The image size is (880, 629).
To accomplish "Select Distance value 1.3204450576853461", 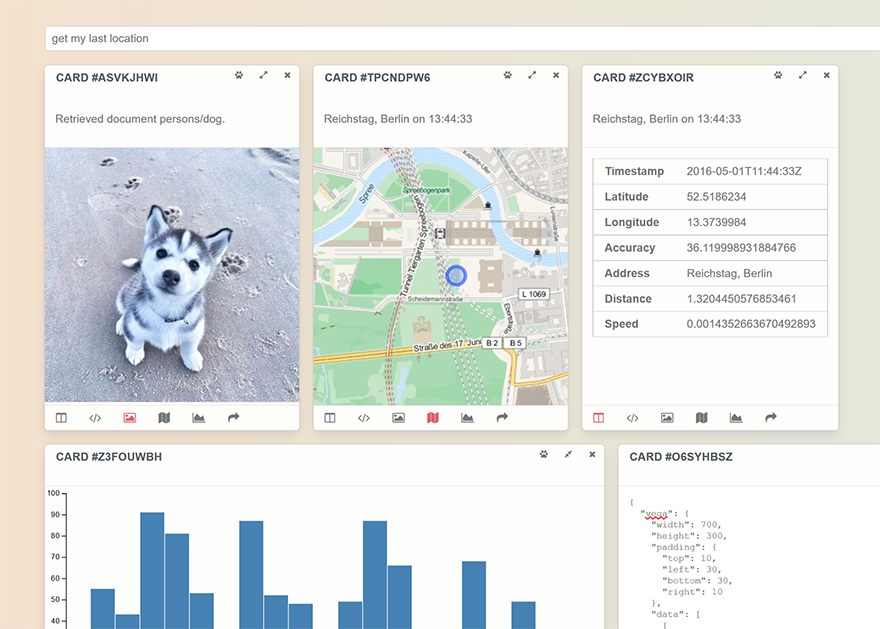I will coord(741,299).
